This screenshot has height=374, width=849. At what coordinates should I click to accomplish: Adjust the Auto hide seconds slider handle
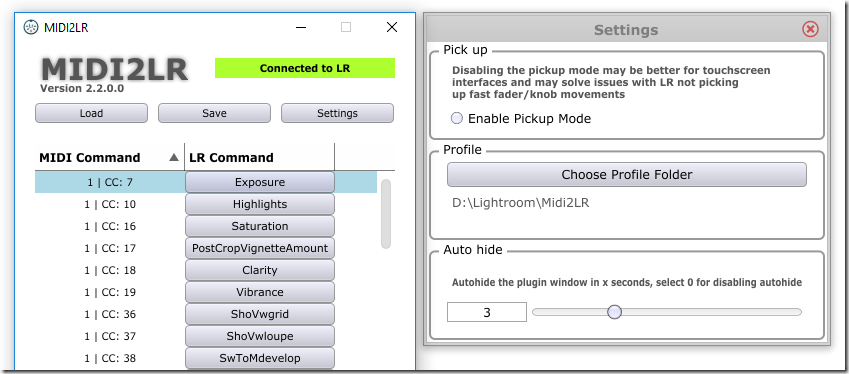coord(614,312)
